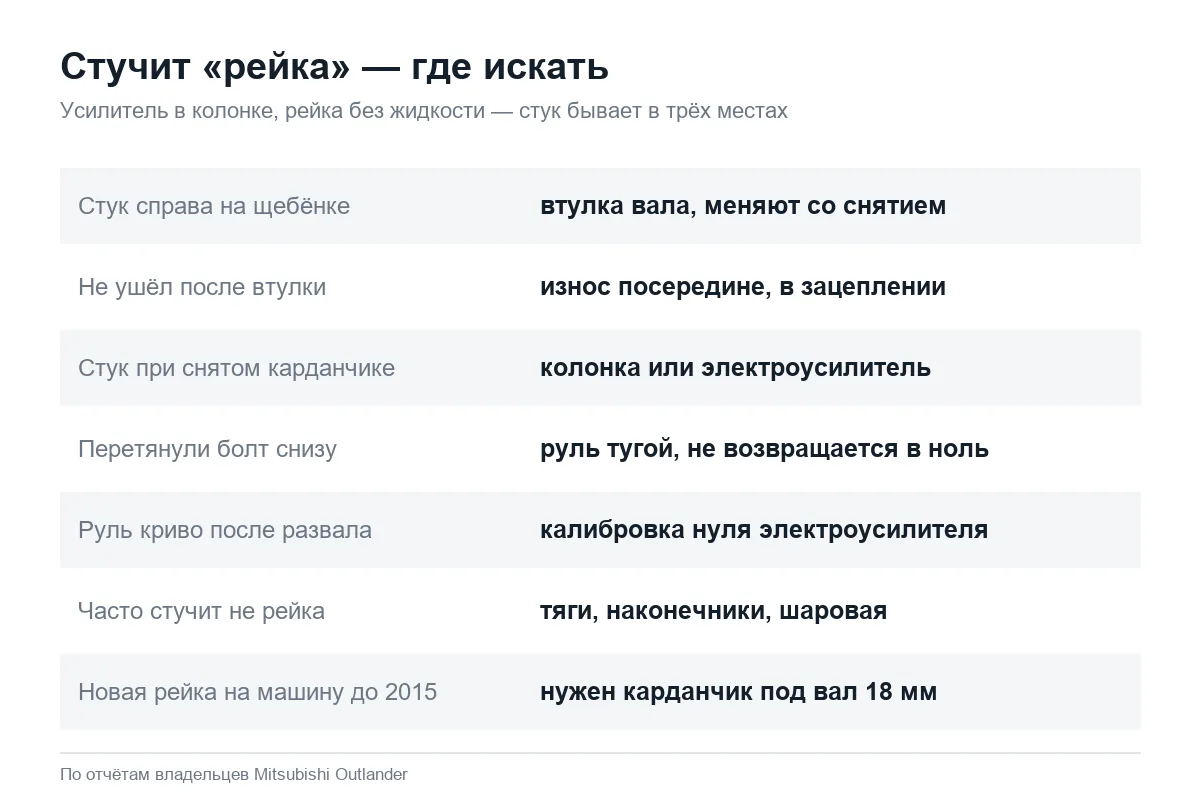
Task: Select «Перетянули болт снизу» cell
Action: point(207,449)
